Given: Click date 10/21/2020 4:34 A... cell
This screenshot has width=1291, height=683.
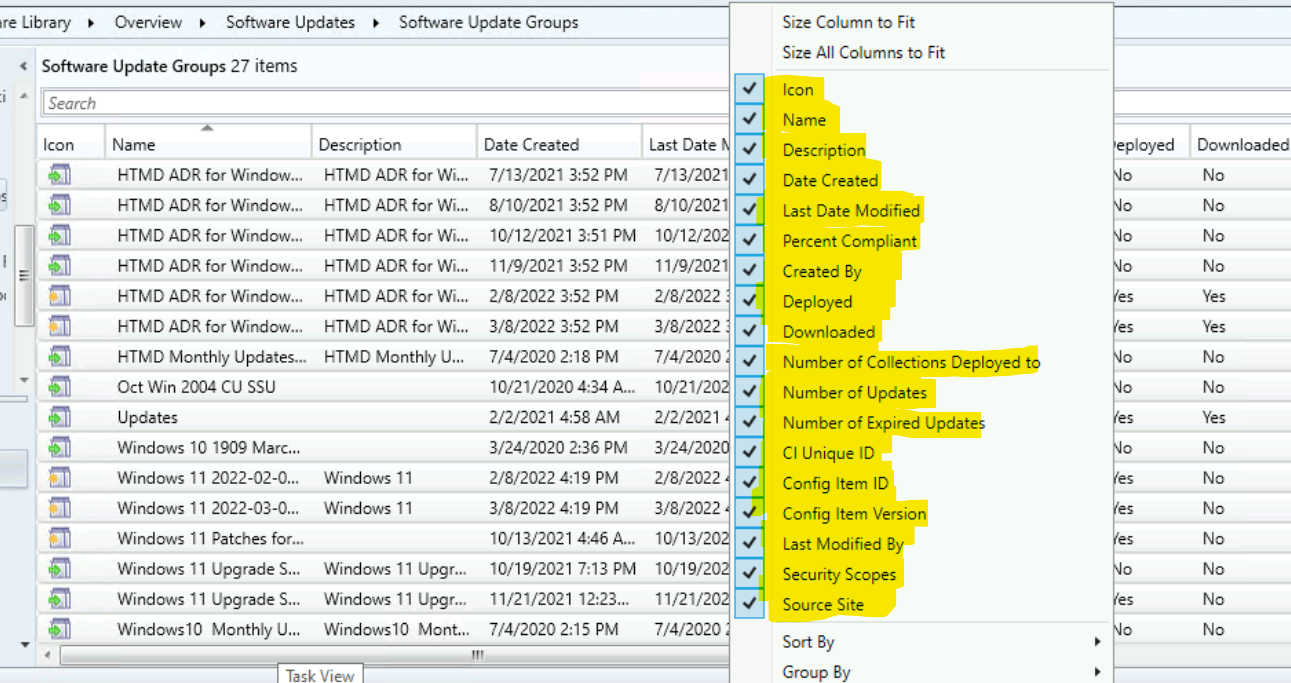Looking at the screenshot, I should (562, 387).
